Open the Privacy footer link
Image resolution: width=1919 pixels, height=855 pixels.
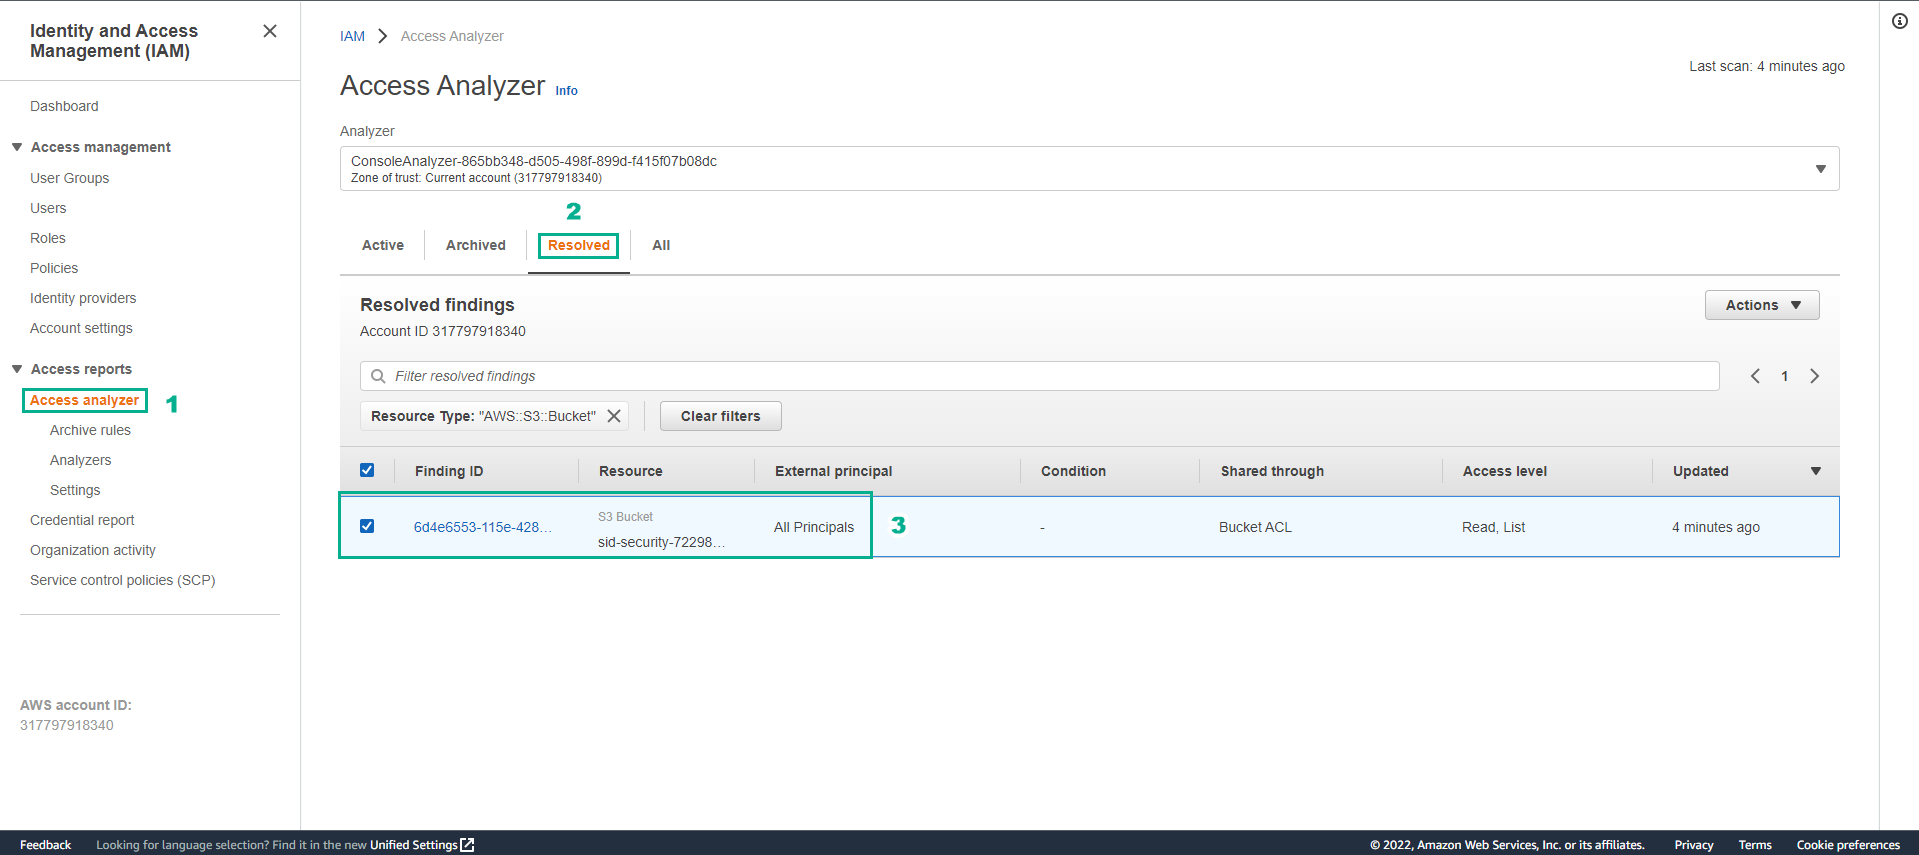[1694, 845]
